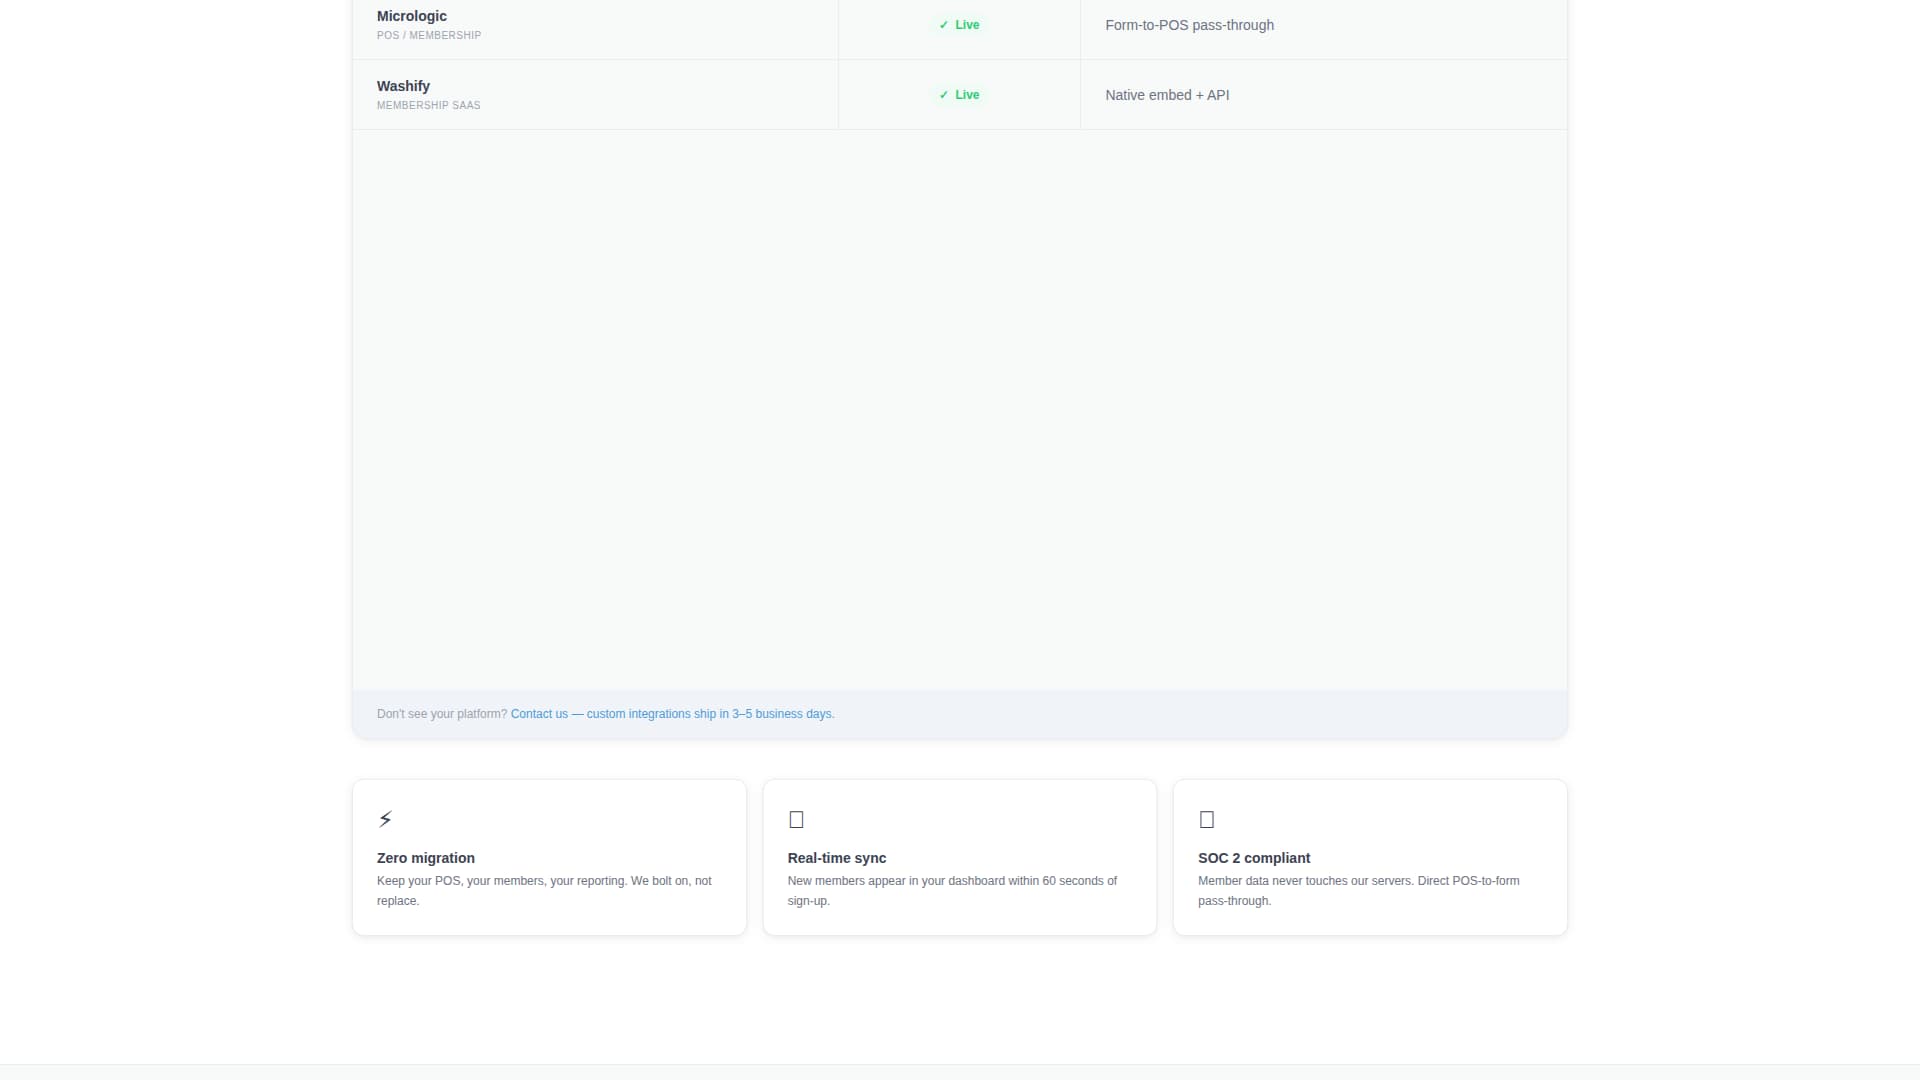Viewport: 1920px width, 1080px height.
Task: Click the checkmark beside Micrologic Live status
Action: [943, 25]
